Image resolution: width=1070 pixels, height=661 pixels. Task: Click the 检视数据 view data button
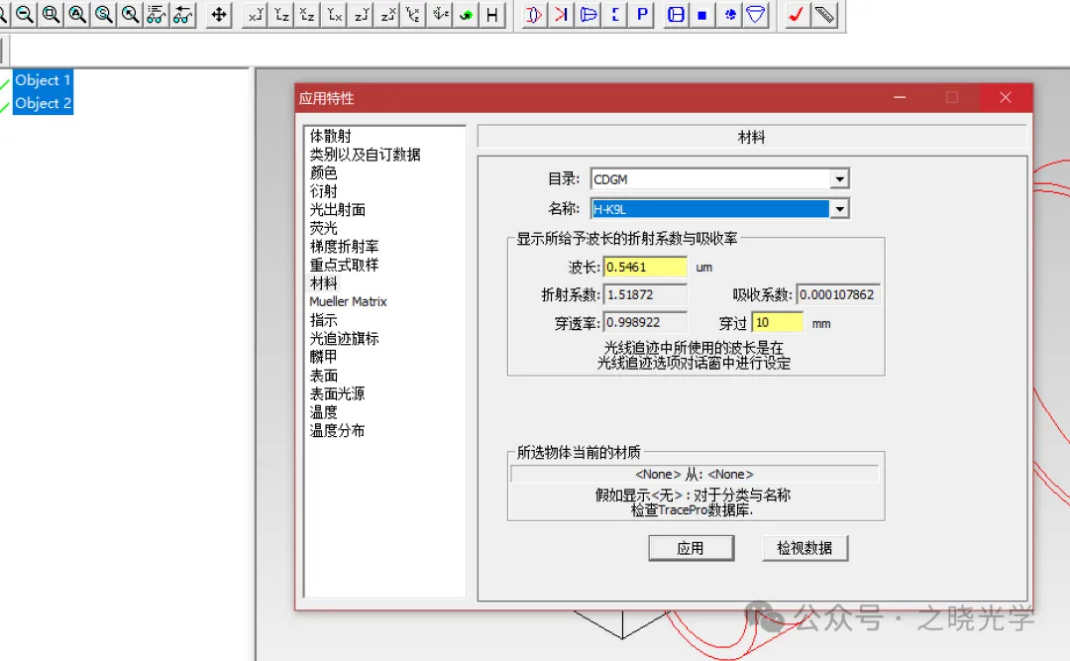pyautogui.click(x=804, y=548)
